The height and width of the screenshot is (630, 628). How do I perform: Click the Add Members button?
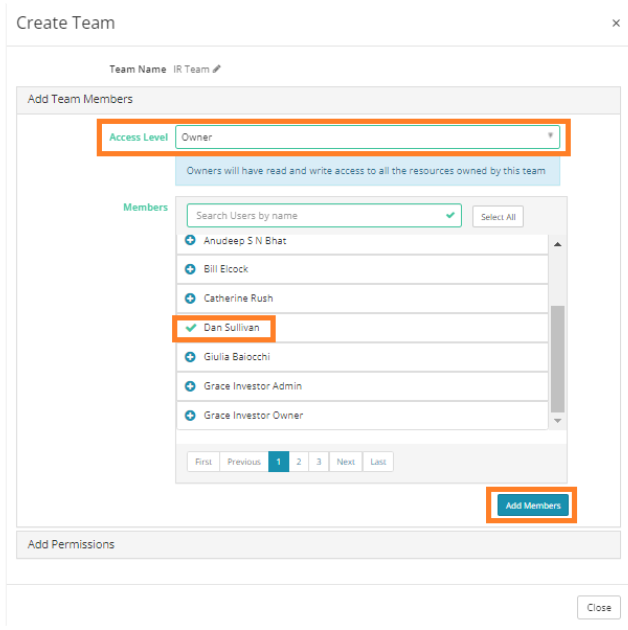pyautogui.click(x=533, y=505)
